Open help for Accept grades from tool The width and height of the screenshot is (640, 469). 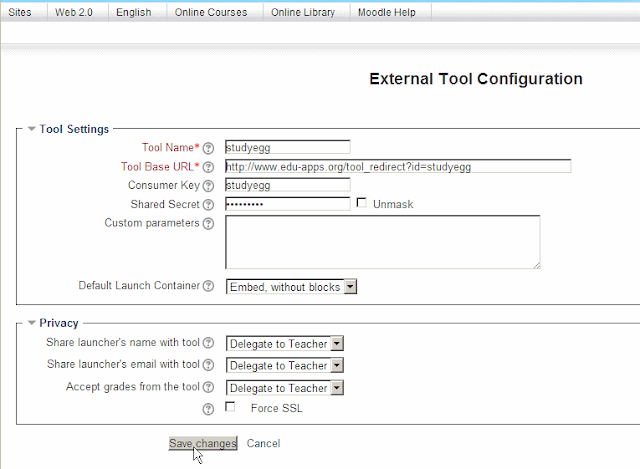click(208, 387)
